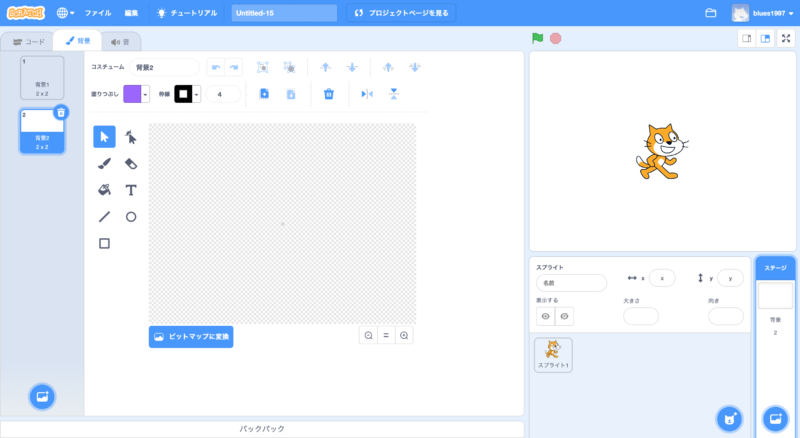Select the Circle tool

pyautogui.click(x=131, y=216)
